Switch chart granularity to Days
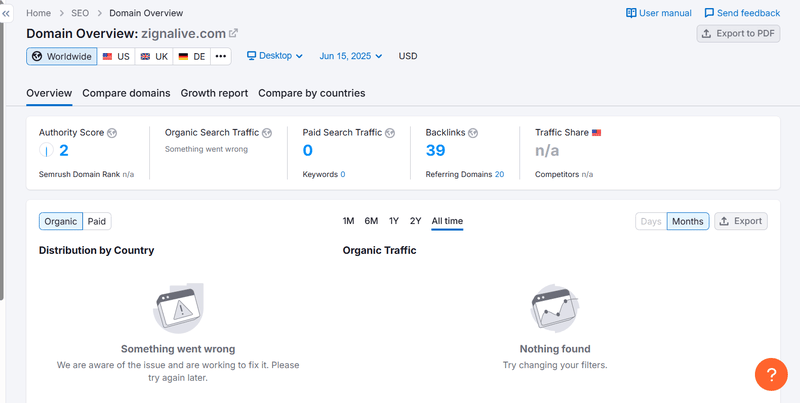The image size is (800, 403). pyautogui.click(x=651, y=221)
